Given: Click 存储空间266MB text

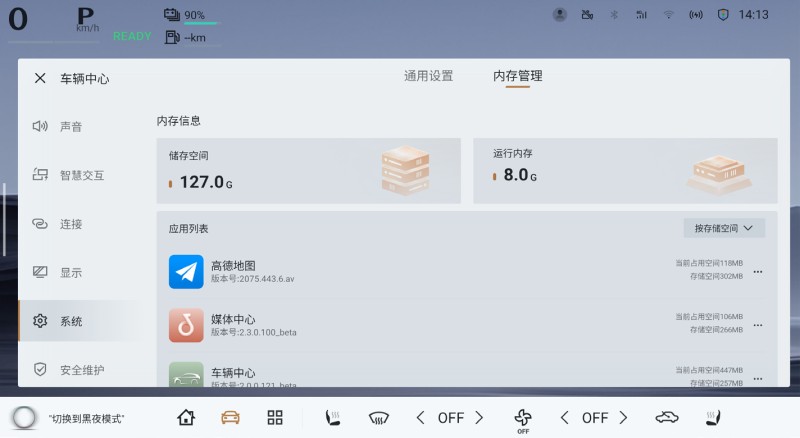Looking at the screenshot, I should 716,330.
